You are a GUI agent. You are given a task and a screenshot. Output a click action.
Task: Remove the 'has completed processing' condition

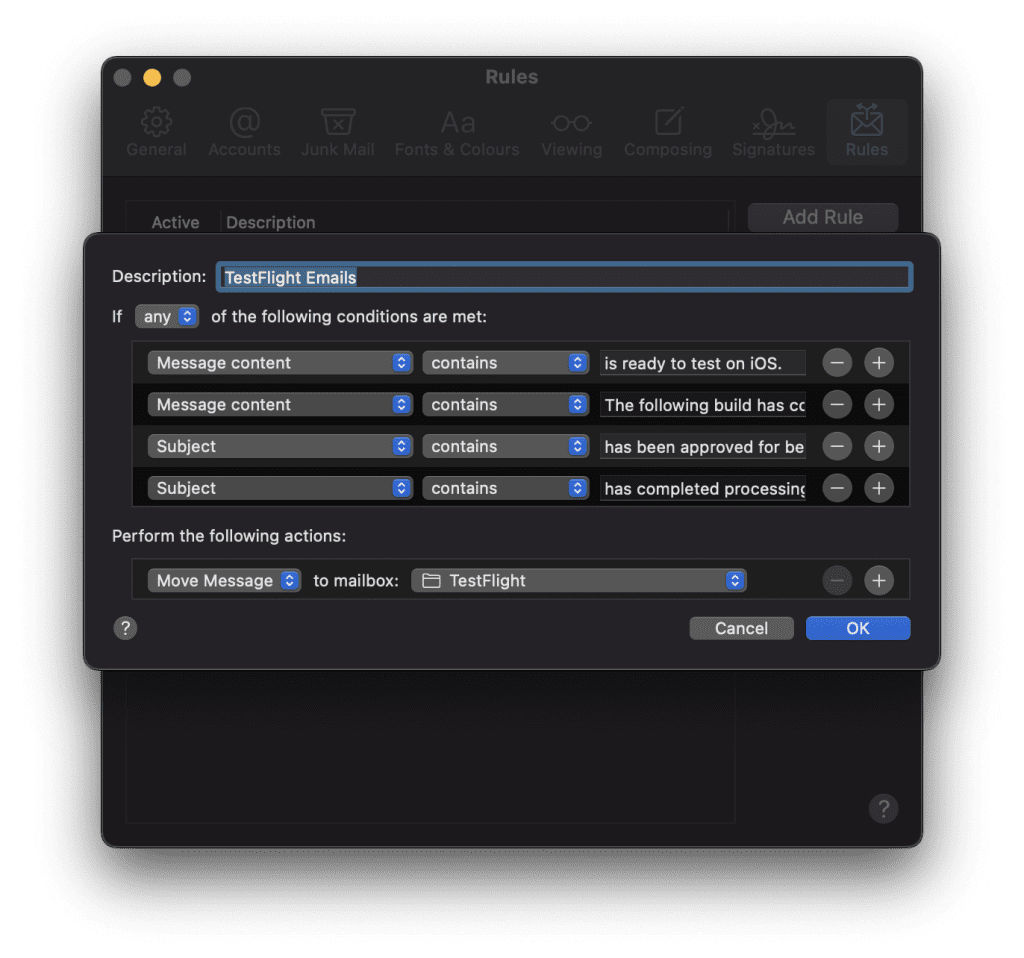tap(837, 488)
